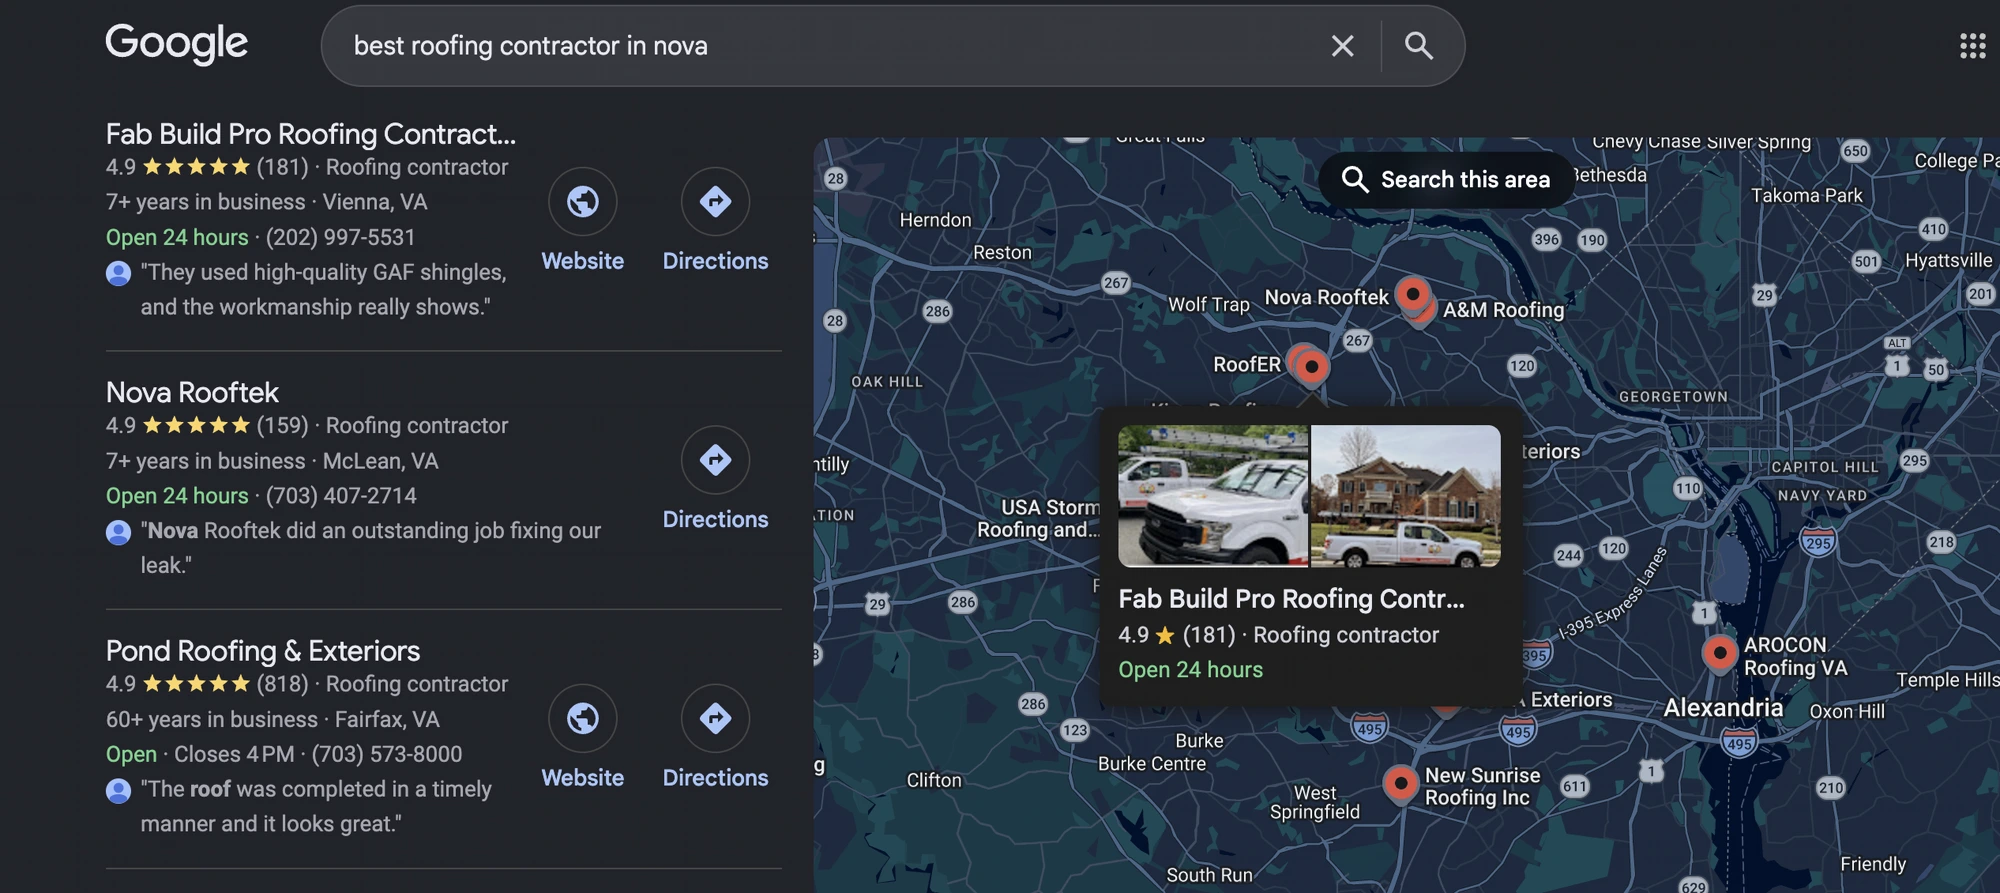Image resolution: width=2000 pixels, height=893 pixels.
Task: Open Pond Roofing & Exteriors website globe icon
Action: (x=583, y=718)
